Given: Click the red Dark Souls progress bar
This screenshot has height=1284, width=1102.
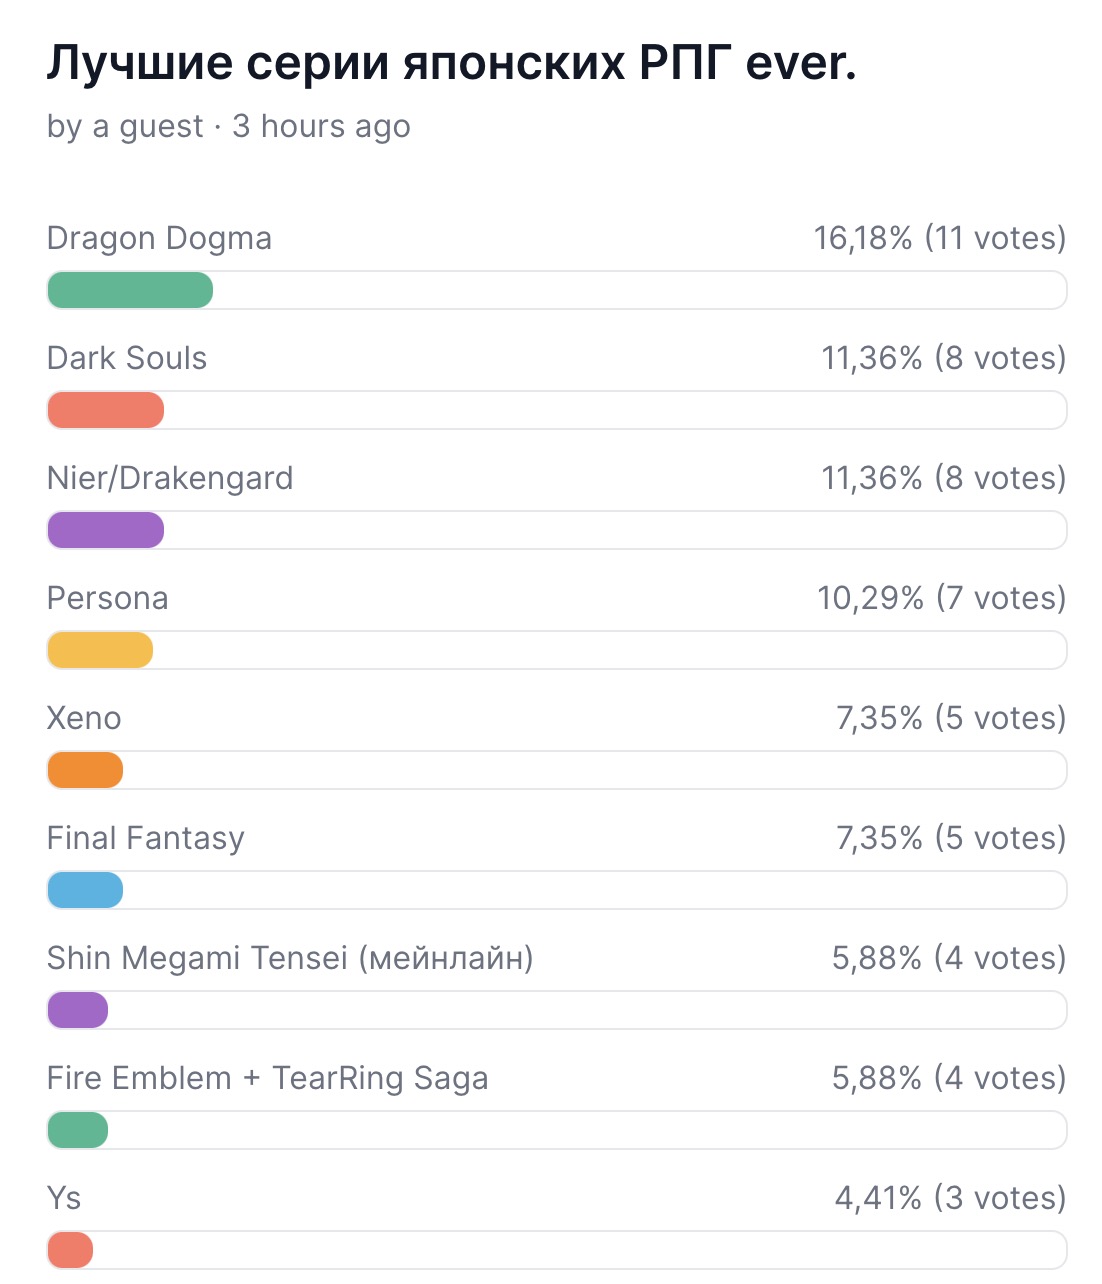Looking at the screenshot, I should (105, 410).
